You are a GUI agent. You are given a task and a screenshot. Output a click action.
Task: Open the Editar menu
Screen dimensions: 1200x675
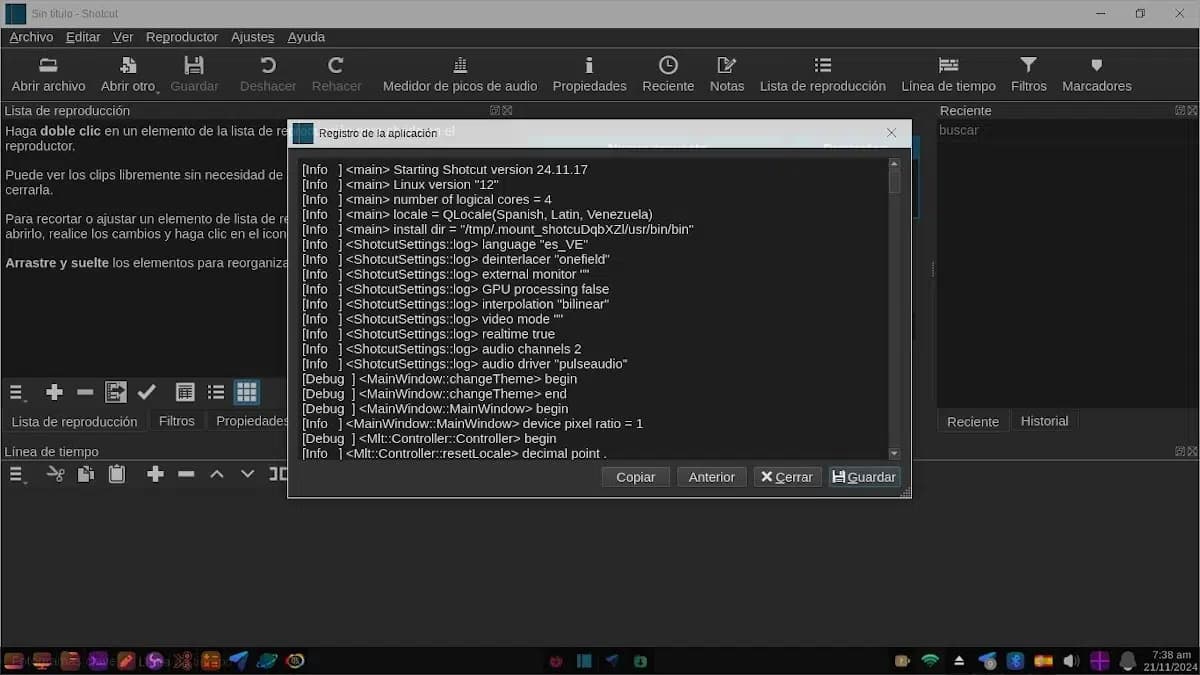[83, 37]
